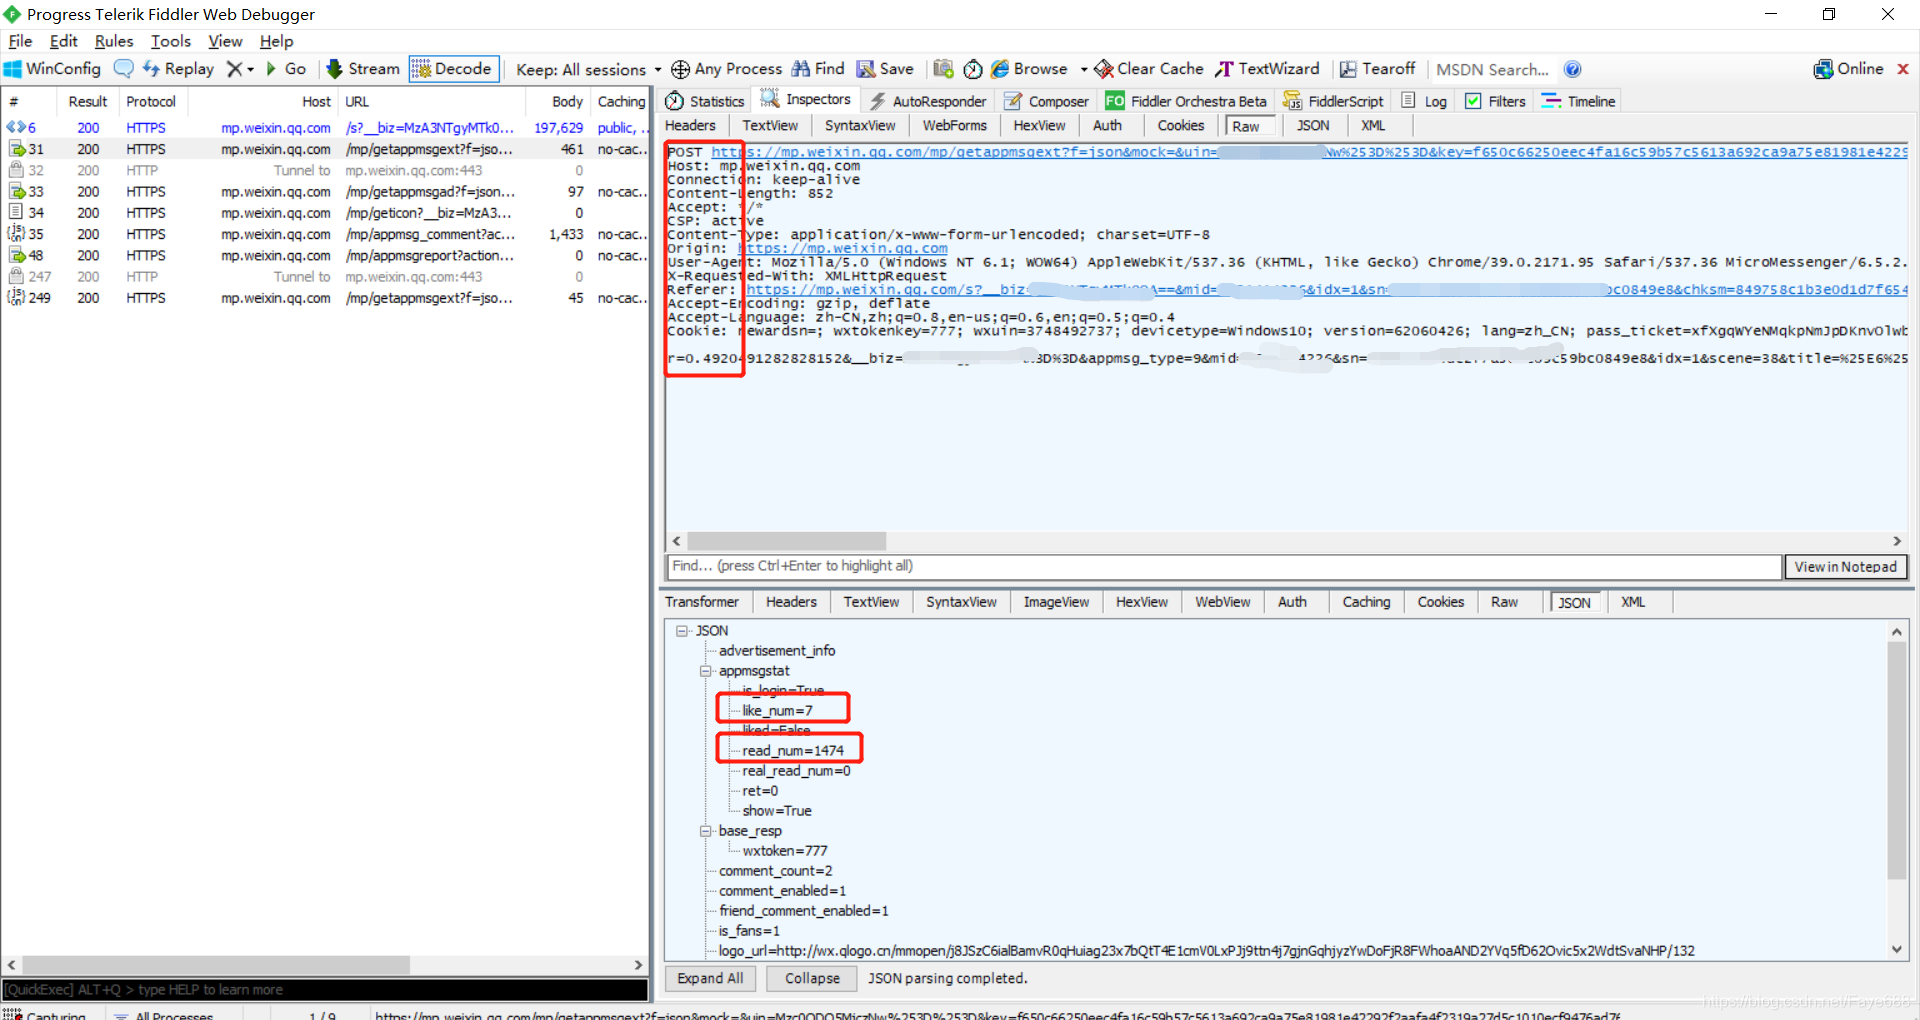Open the Statistics tab
The width and height of the screenshot is (1920, 1020).
(705, 101)
